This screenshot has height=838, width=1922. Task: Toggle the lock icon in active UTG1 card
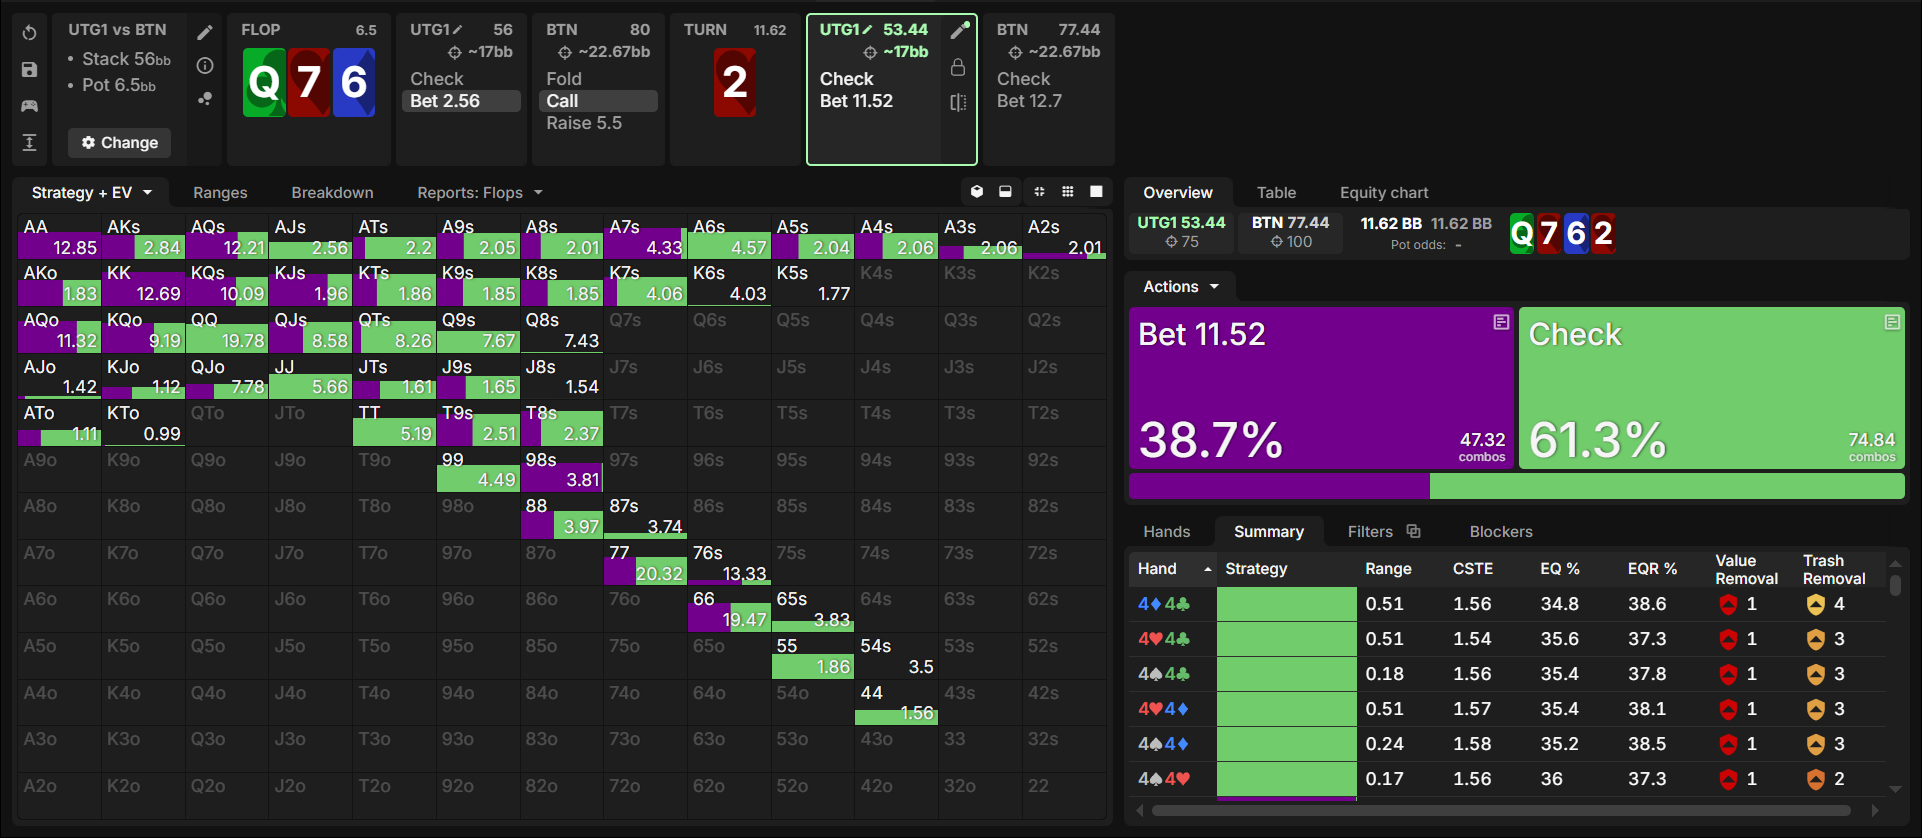click(x=958, y=67)
